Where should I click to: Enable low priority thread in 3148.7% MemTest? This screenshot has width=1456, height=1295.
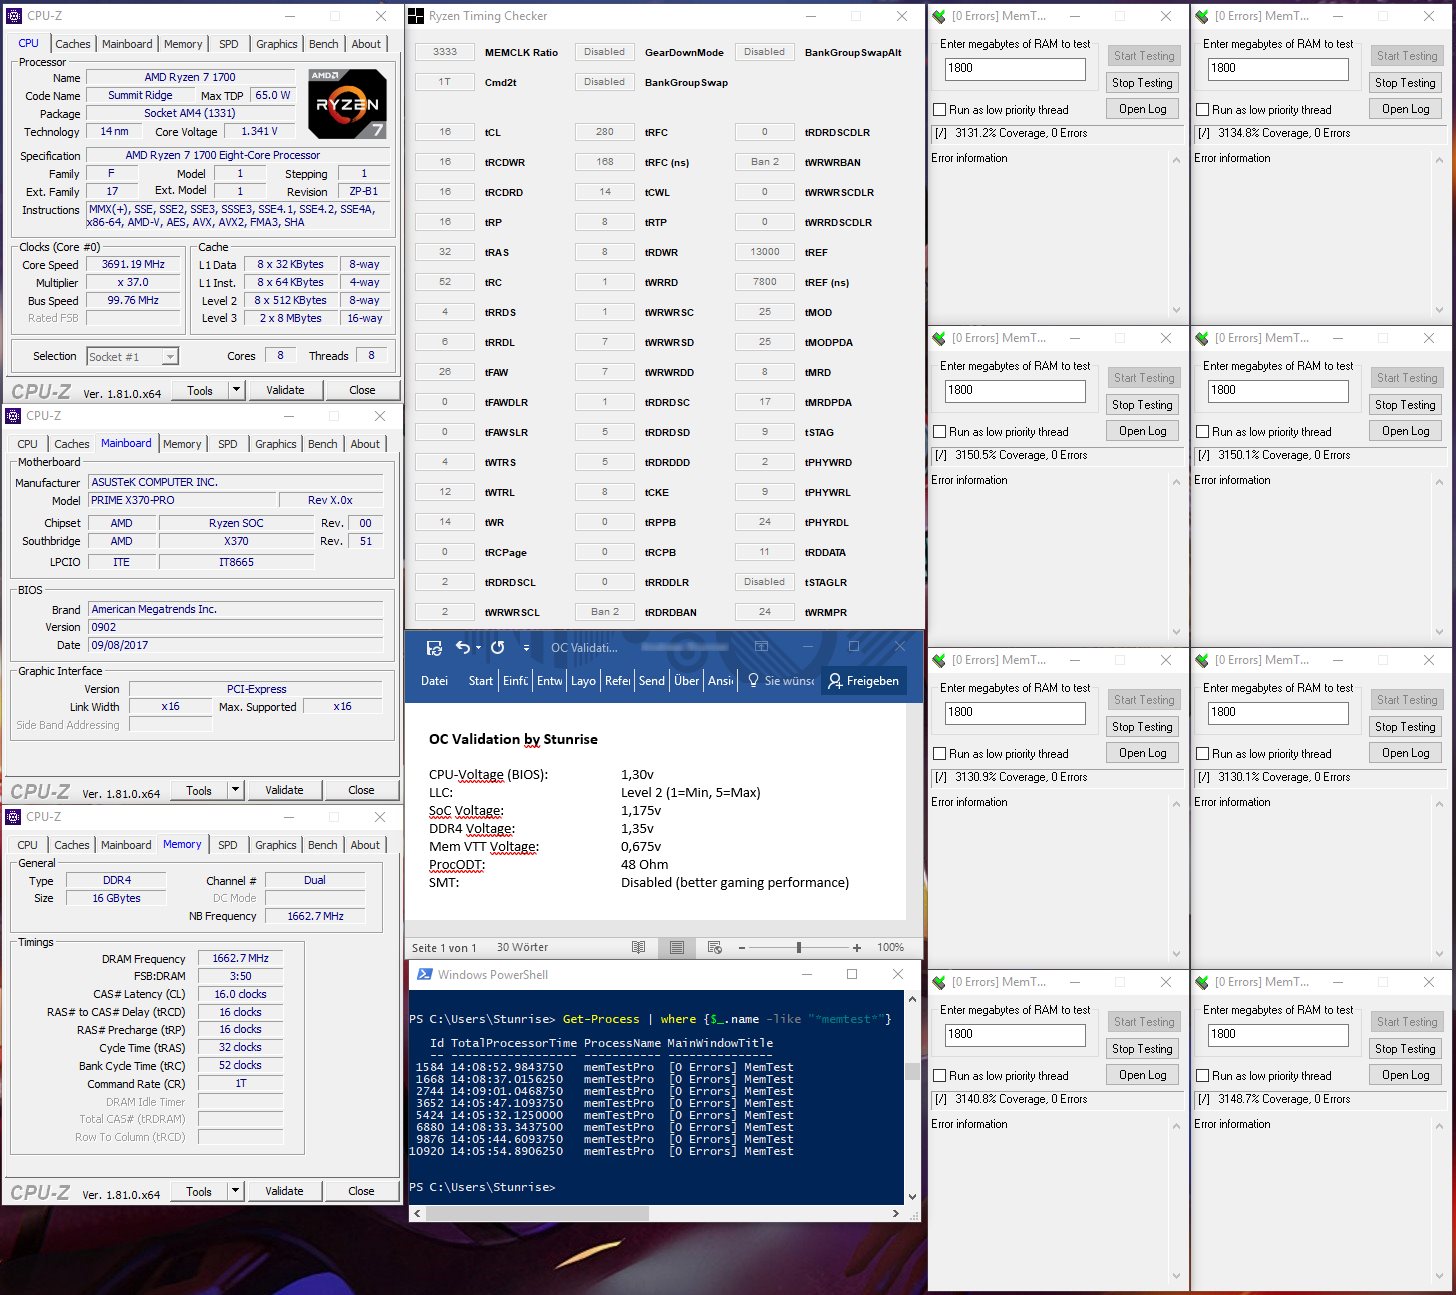pos(1202,1076)
